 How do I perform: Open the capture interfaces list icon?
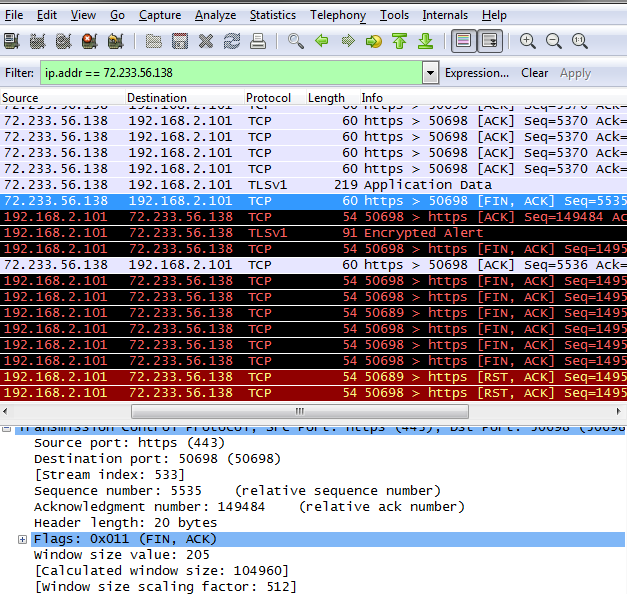tap(12, 41)
